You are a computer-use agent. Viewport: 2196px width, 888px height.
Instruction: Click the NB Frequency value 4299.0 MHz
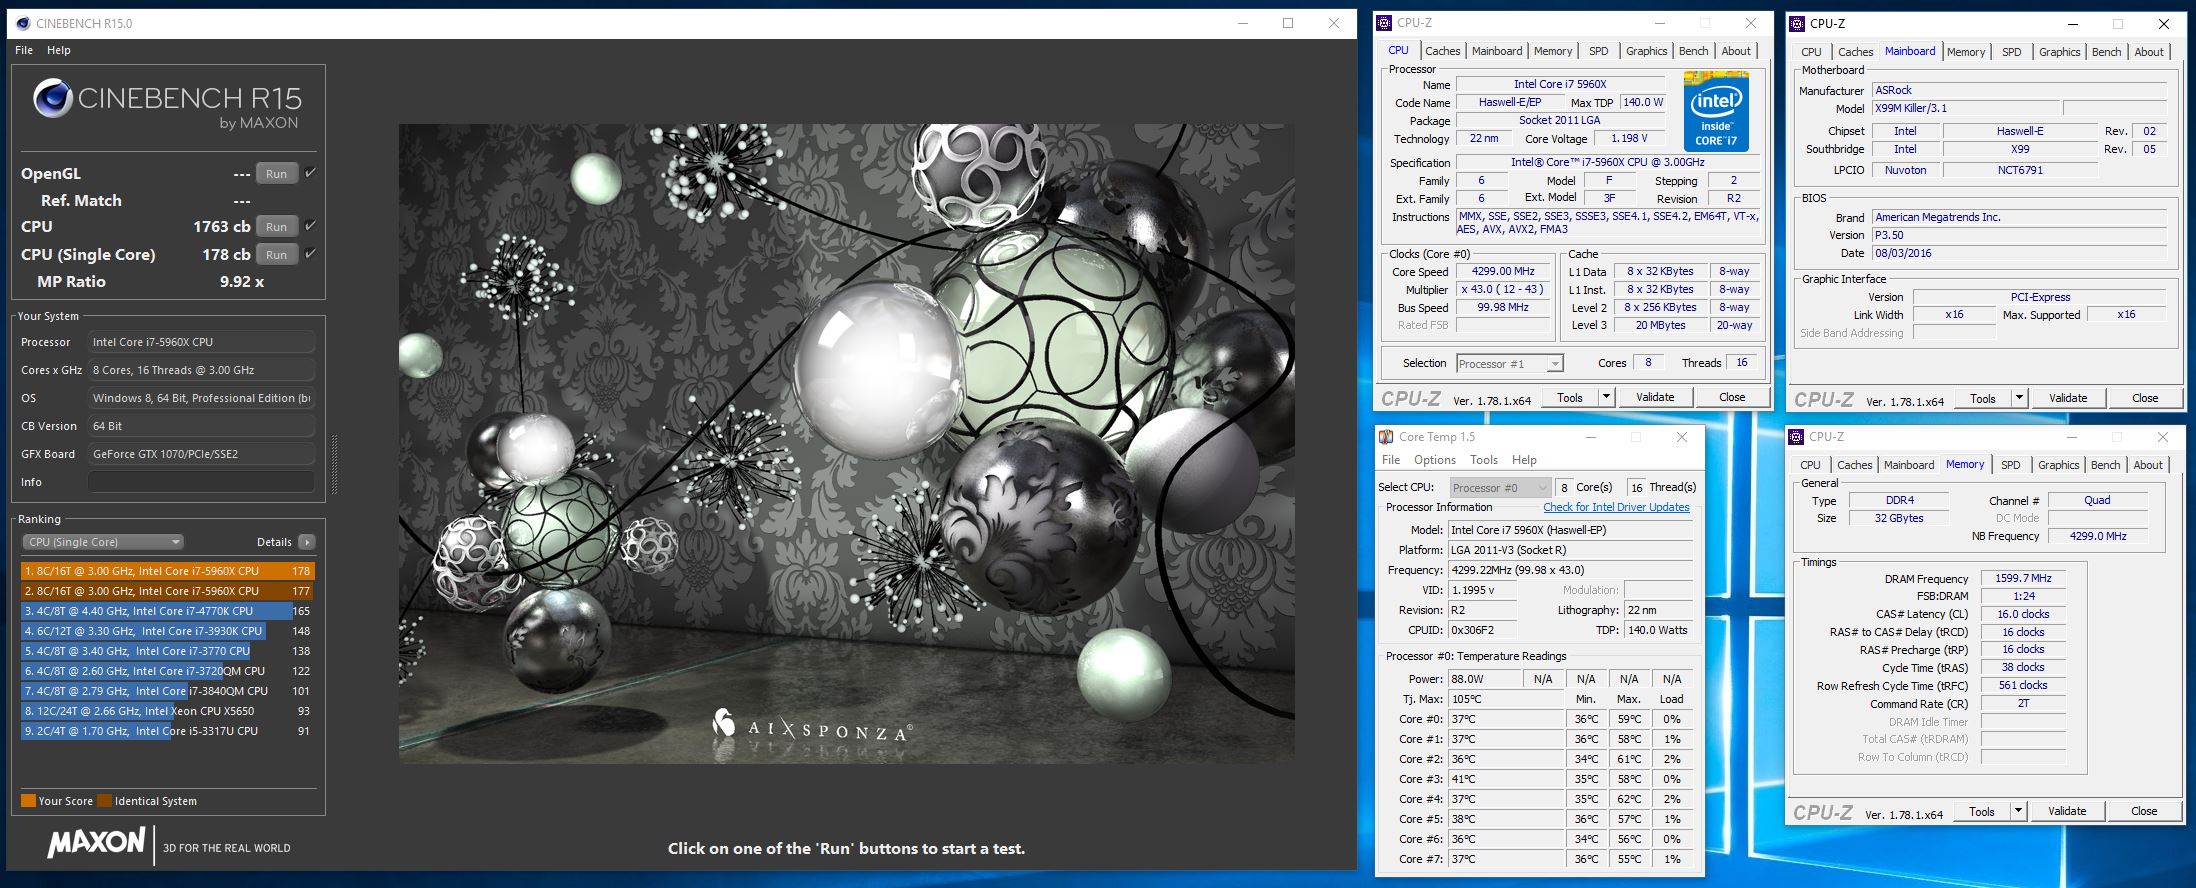tap(2097, 536)
